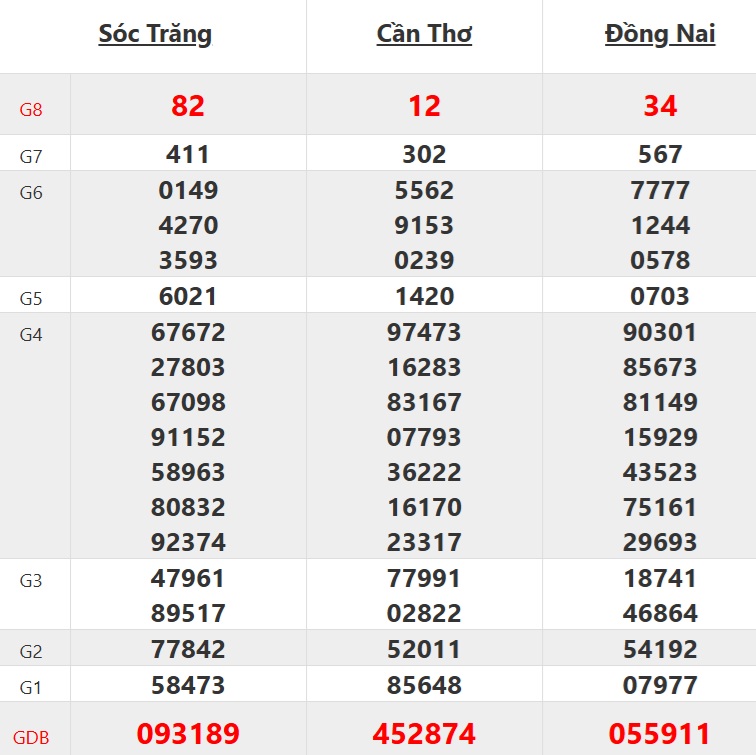Click the G1 number 85648
This screenshot has height=755, width=756.
[424, 686]
